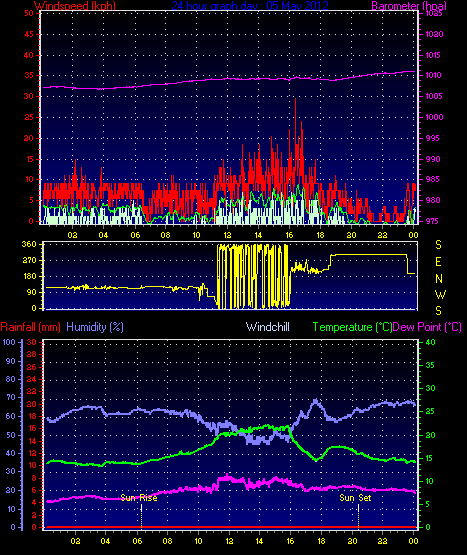Click the 100 value on humidity axis
This screenshot has height=555, width=467.
[x=9, y=342]
